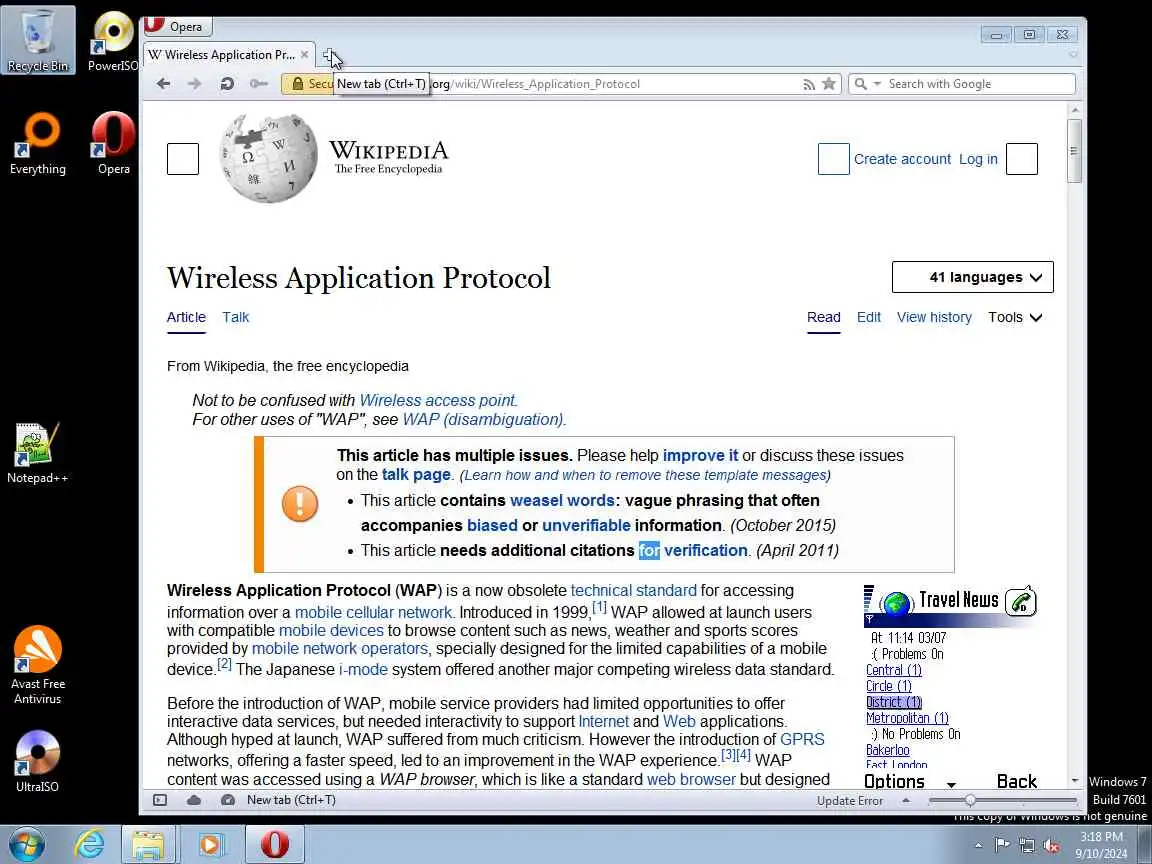Focus the address bar URL field
Screen dimensions: 1152x864
coord(561,84)
